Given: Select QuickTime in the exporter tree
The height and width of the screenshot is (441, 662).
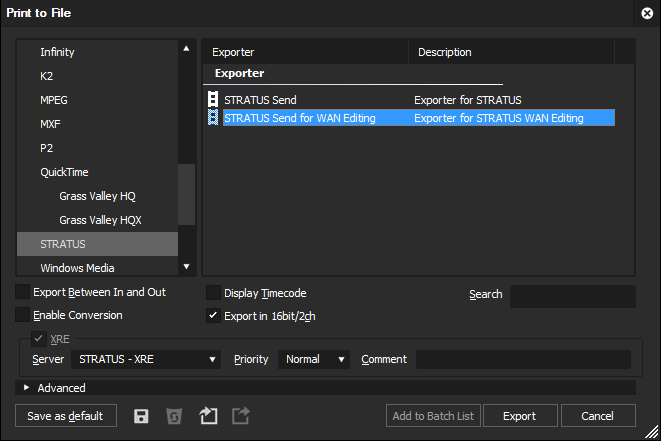Looking at the screenshot, I should click(x=64, y=172).
